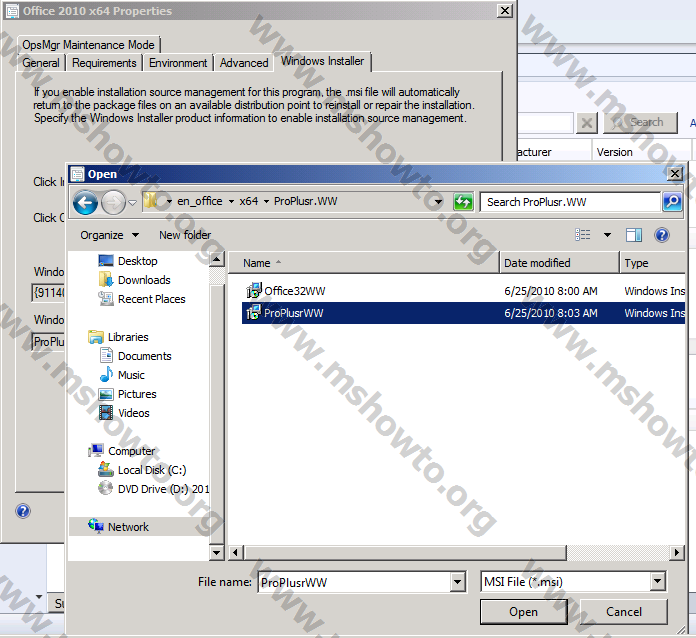Click the Open button

point(523,612)
